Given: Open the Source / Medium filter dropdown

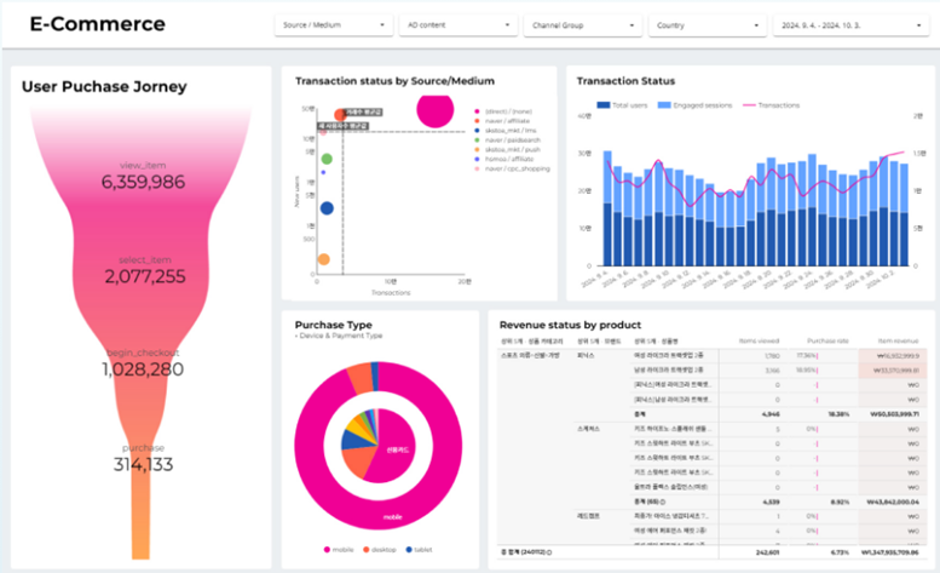Looking at the screenshot, I should point(333,25).
